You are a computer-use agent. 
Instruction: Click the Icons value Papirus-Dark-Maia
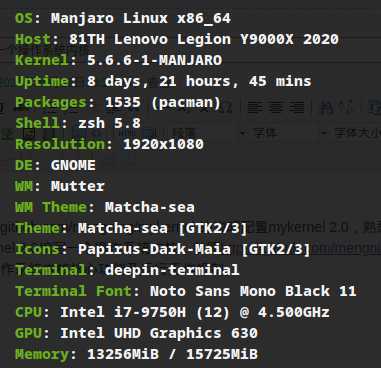point(154,249)
